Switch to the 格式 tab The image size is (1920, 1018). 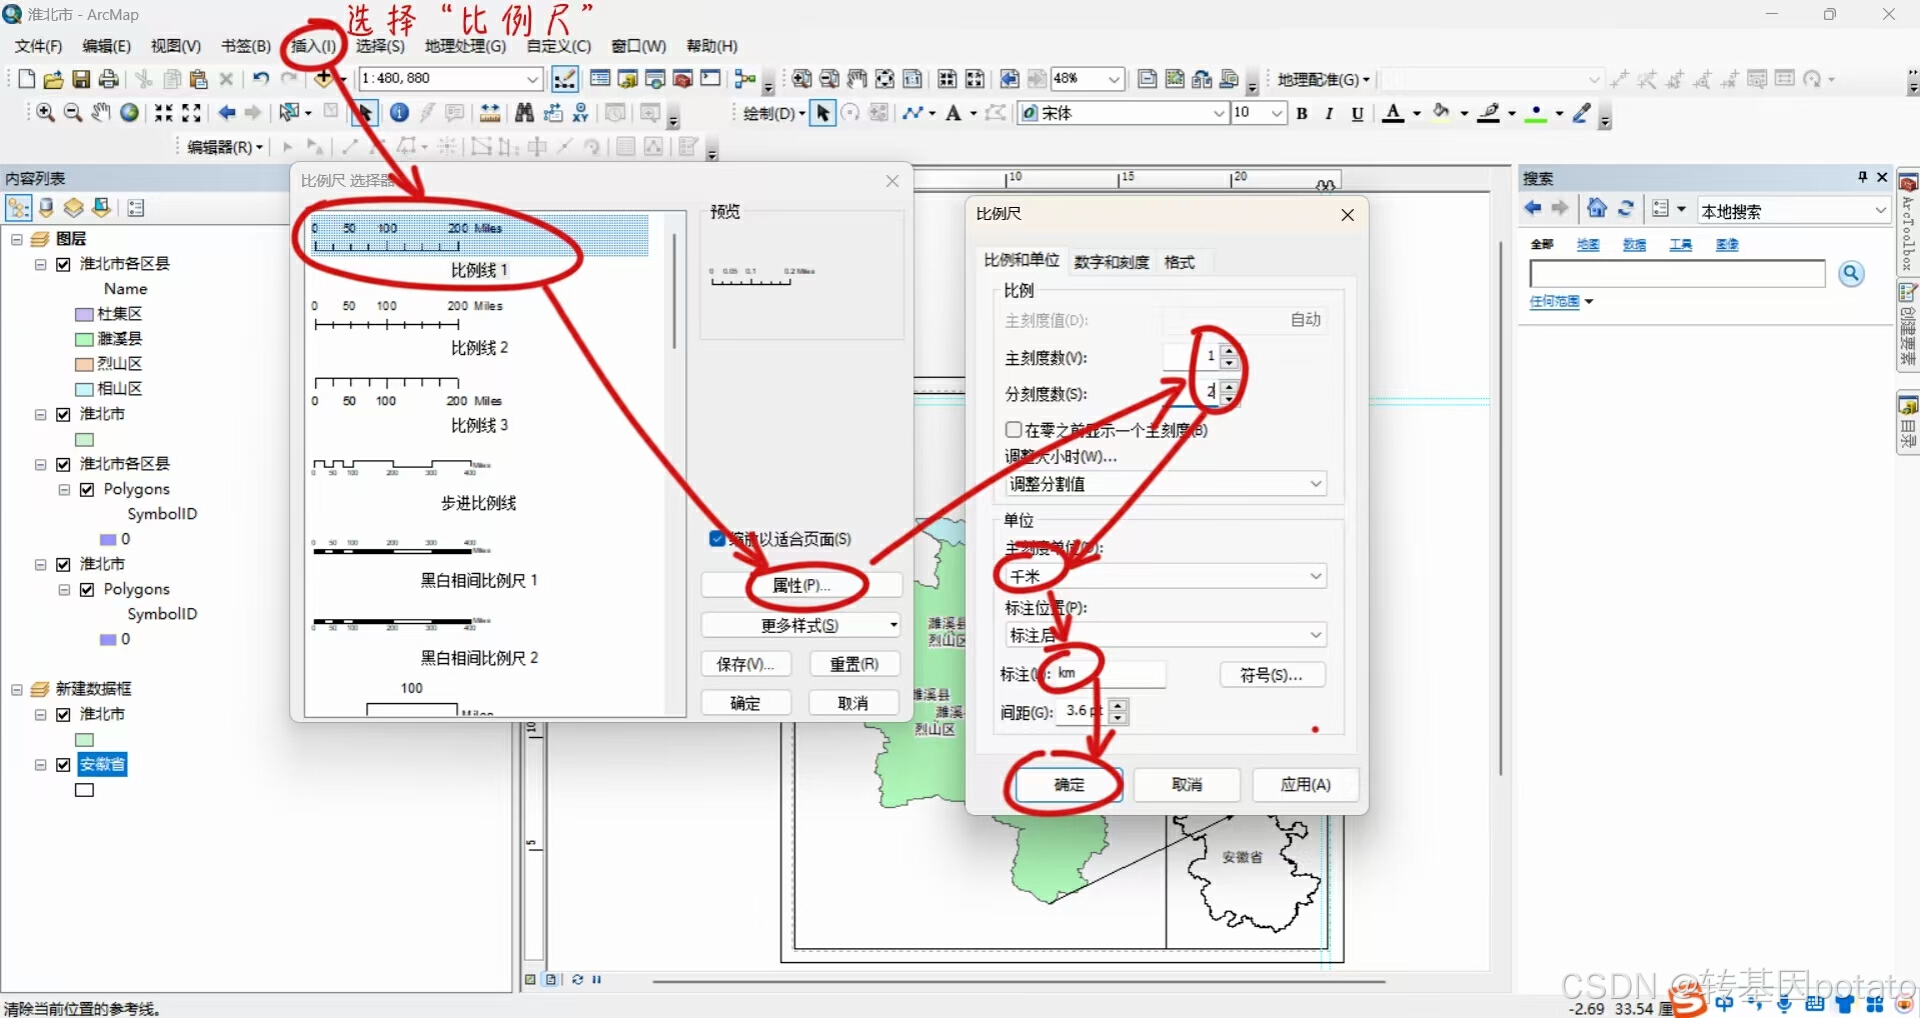[x=1179, y=262]
